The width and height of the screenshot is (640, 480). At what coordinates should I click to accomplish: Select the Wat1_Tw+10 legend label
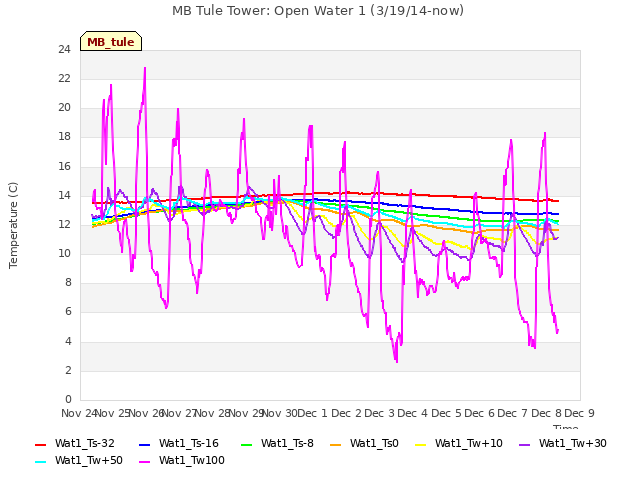[x=469, y=443]
